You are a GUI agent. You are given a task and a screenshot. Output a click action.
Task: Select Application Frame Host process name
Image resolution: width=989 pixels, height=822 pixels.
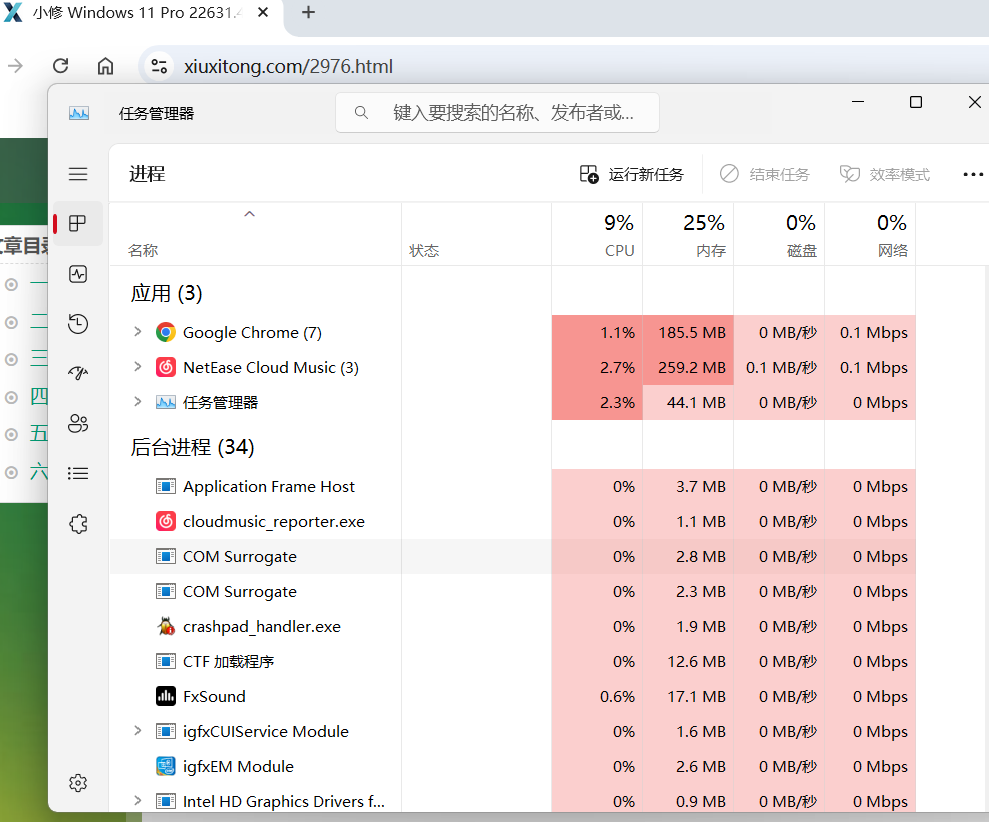tap(269, 486)
